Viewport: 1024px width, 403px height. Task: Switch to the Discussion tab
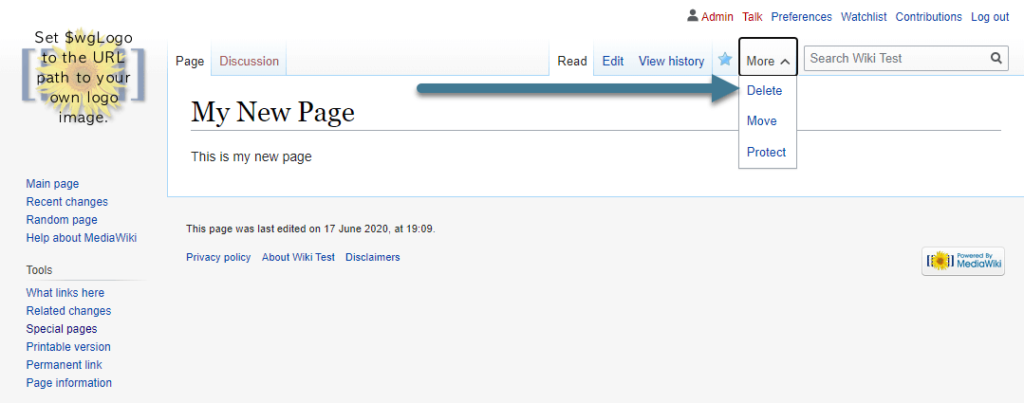249,61
